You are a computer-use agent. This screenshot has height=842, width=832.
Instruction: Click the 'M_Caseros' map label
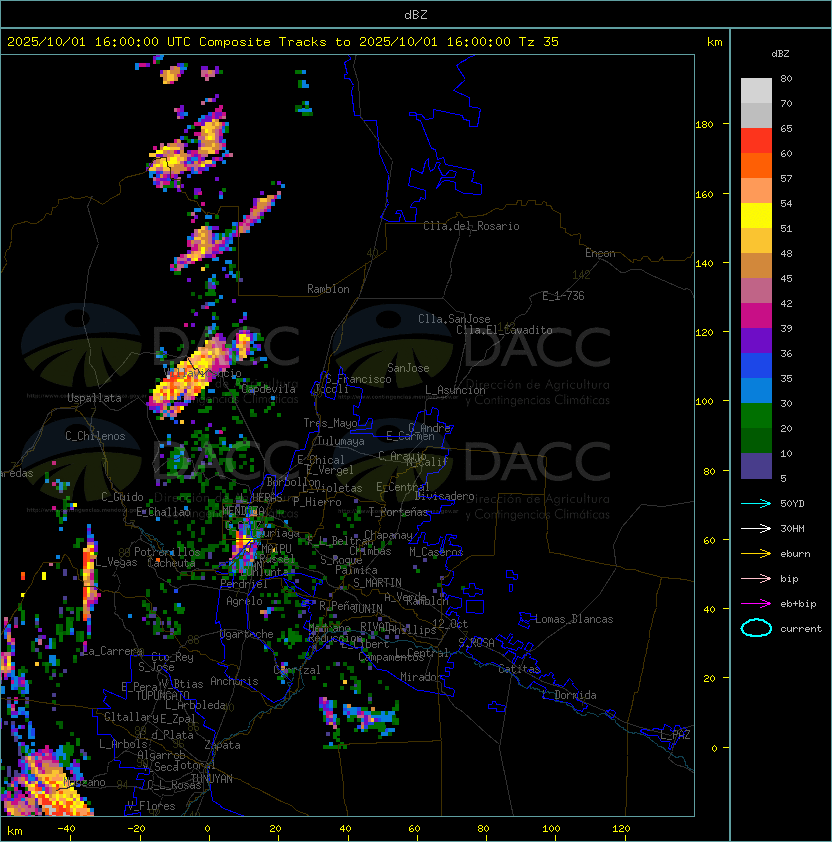436,552
